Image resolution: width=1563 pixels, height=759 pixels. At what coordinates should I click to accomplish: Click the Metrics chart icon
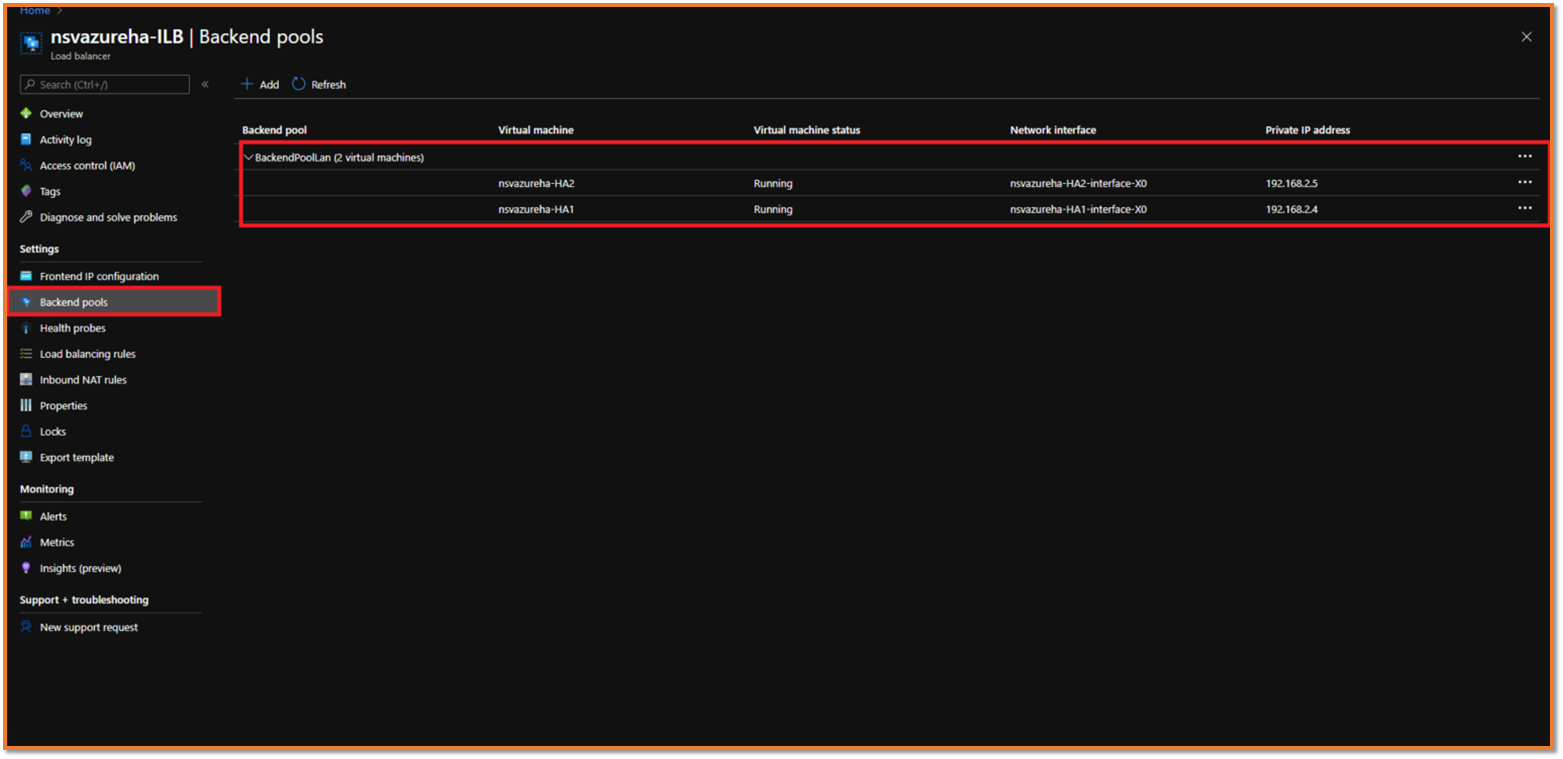point(26,542)
